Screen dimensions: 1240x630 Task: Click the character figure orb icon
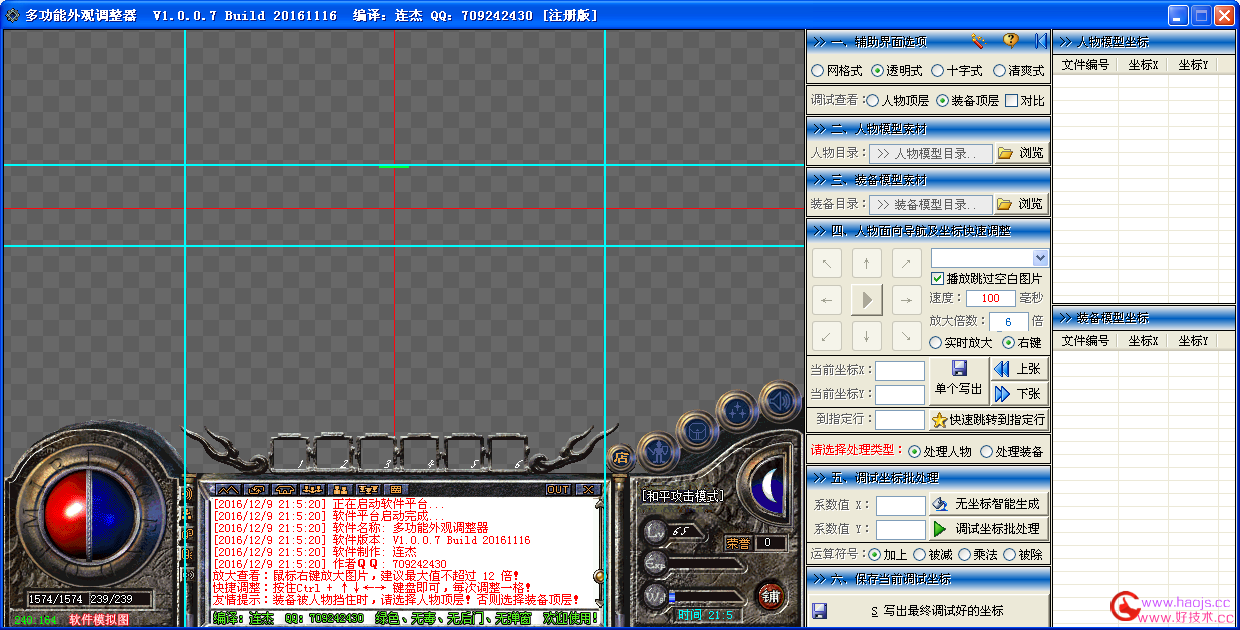(x=657, y=455)
